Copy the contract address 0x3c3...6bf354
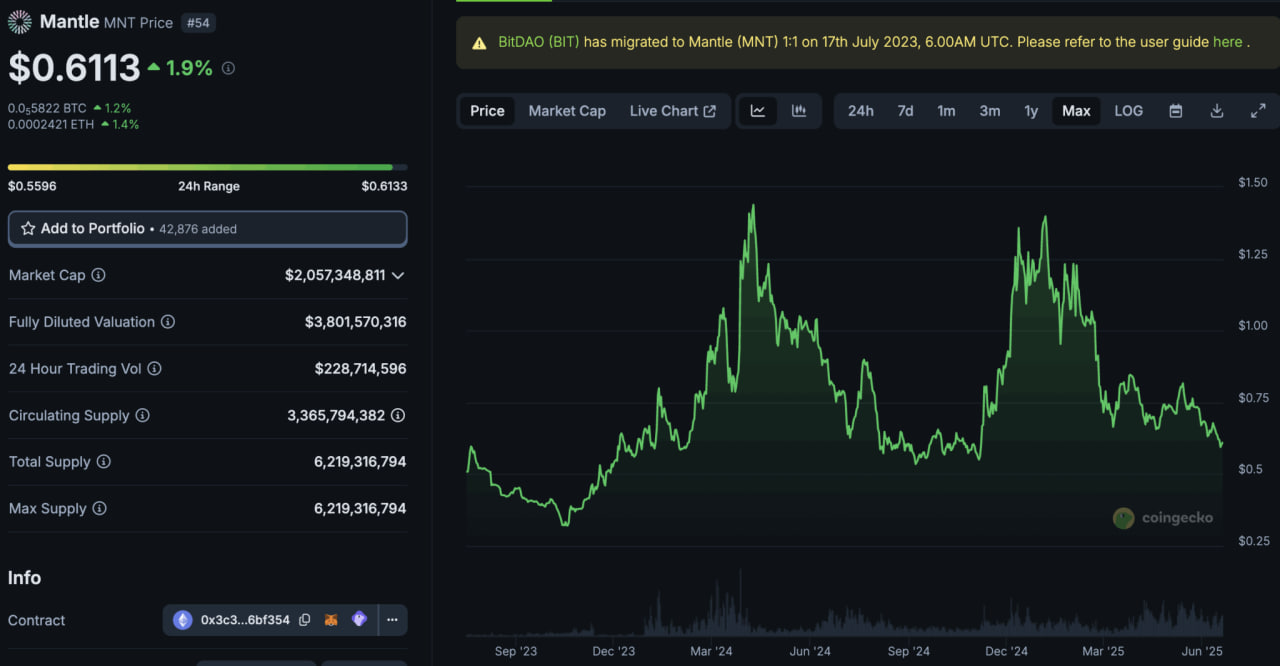The height and width of the screenshot is (666, 1280). click(x=305, y=620)
